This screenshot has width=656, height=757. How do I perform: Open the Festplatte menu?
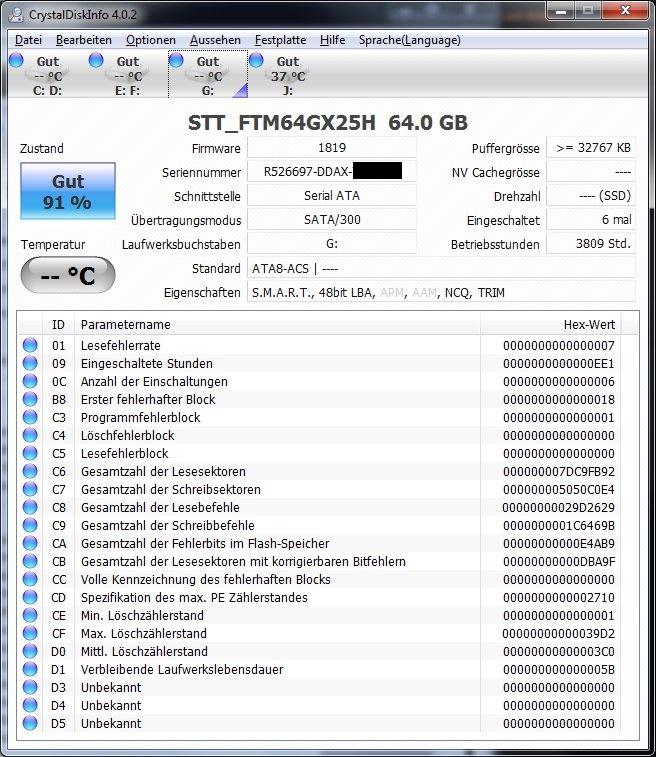point(280,40)
